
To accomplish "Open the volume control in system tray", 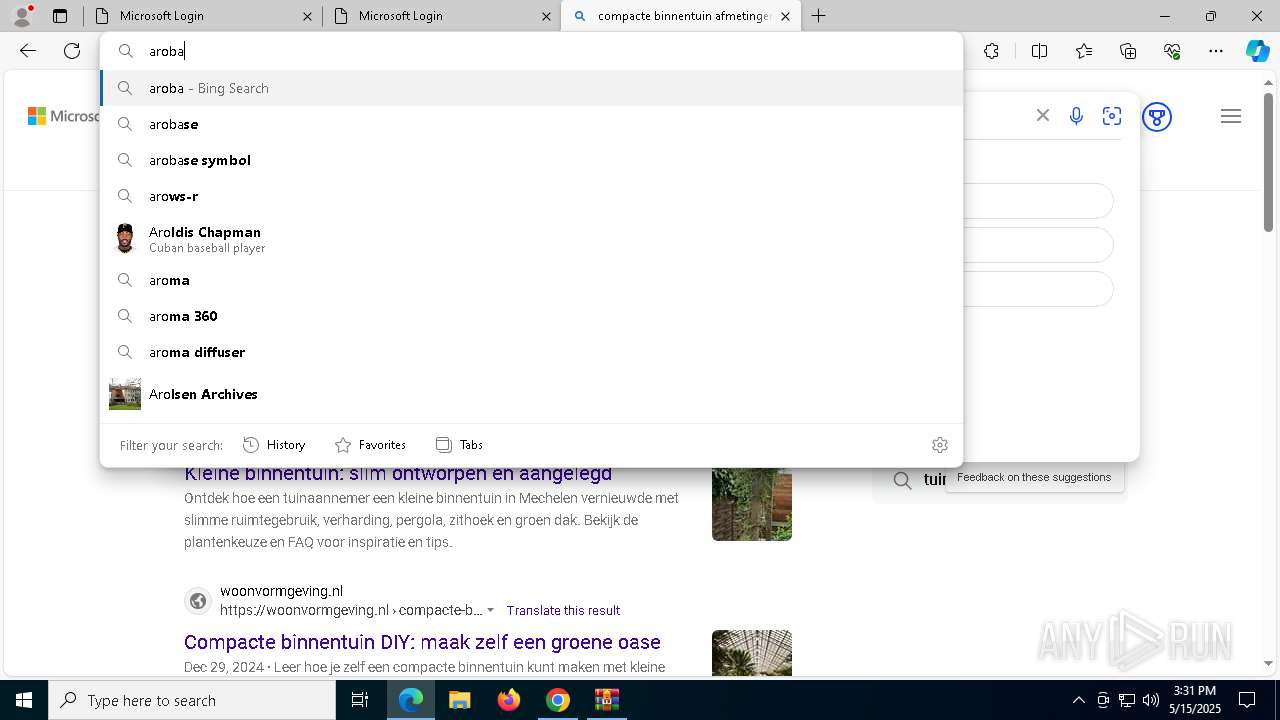I will 1151,700.
